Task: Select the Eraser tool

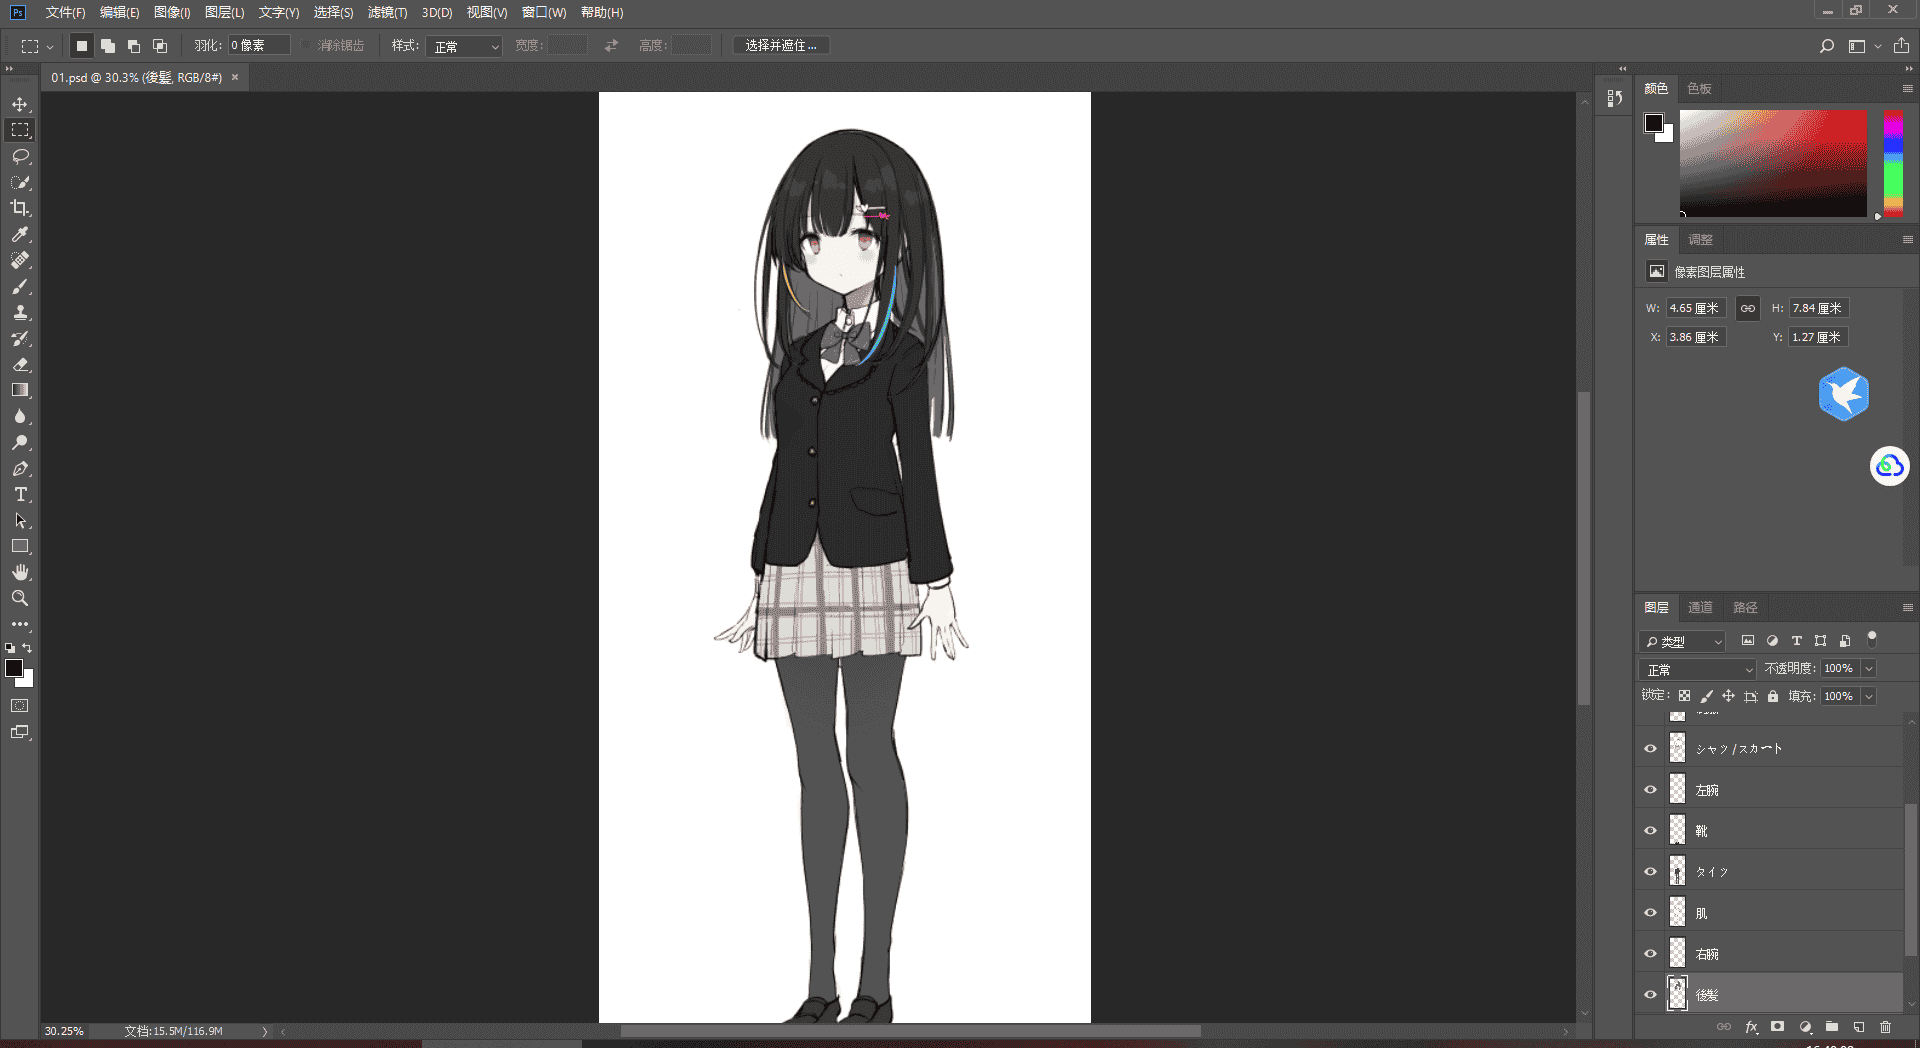Action: pos(20,364)
